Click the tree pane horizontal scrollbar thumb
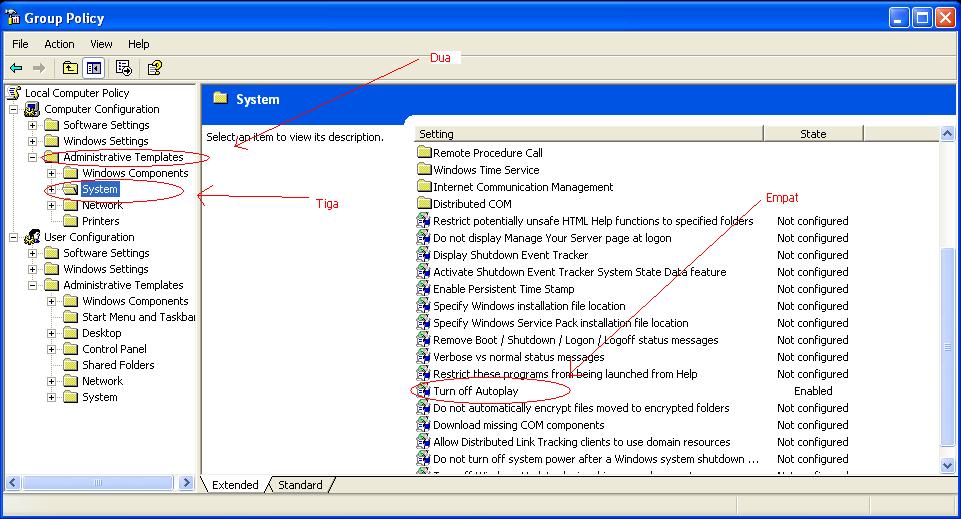Screen dimensions: 961x519 97,483
